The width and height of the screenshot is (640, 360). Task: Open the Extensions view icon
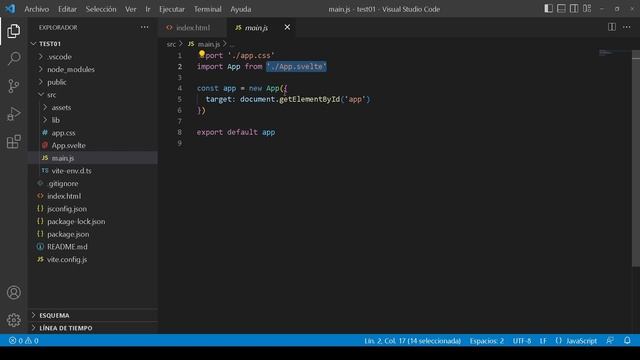(x=13, y=142)
